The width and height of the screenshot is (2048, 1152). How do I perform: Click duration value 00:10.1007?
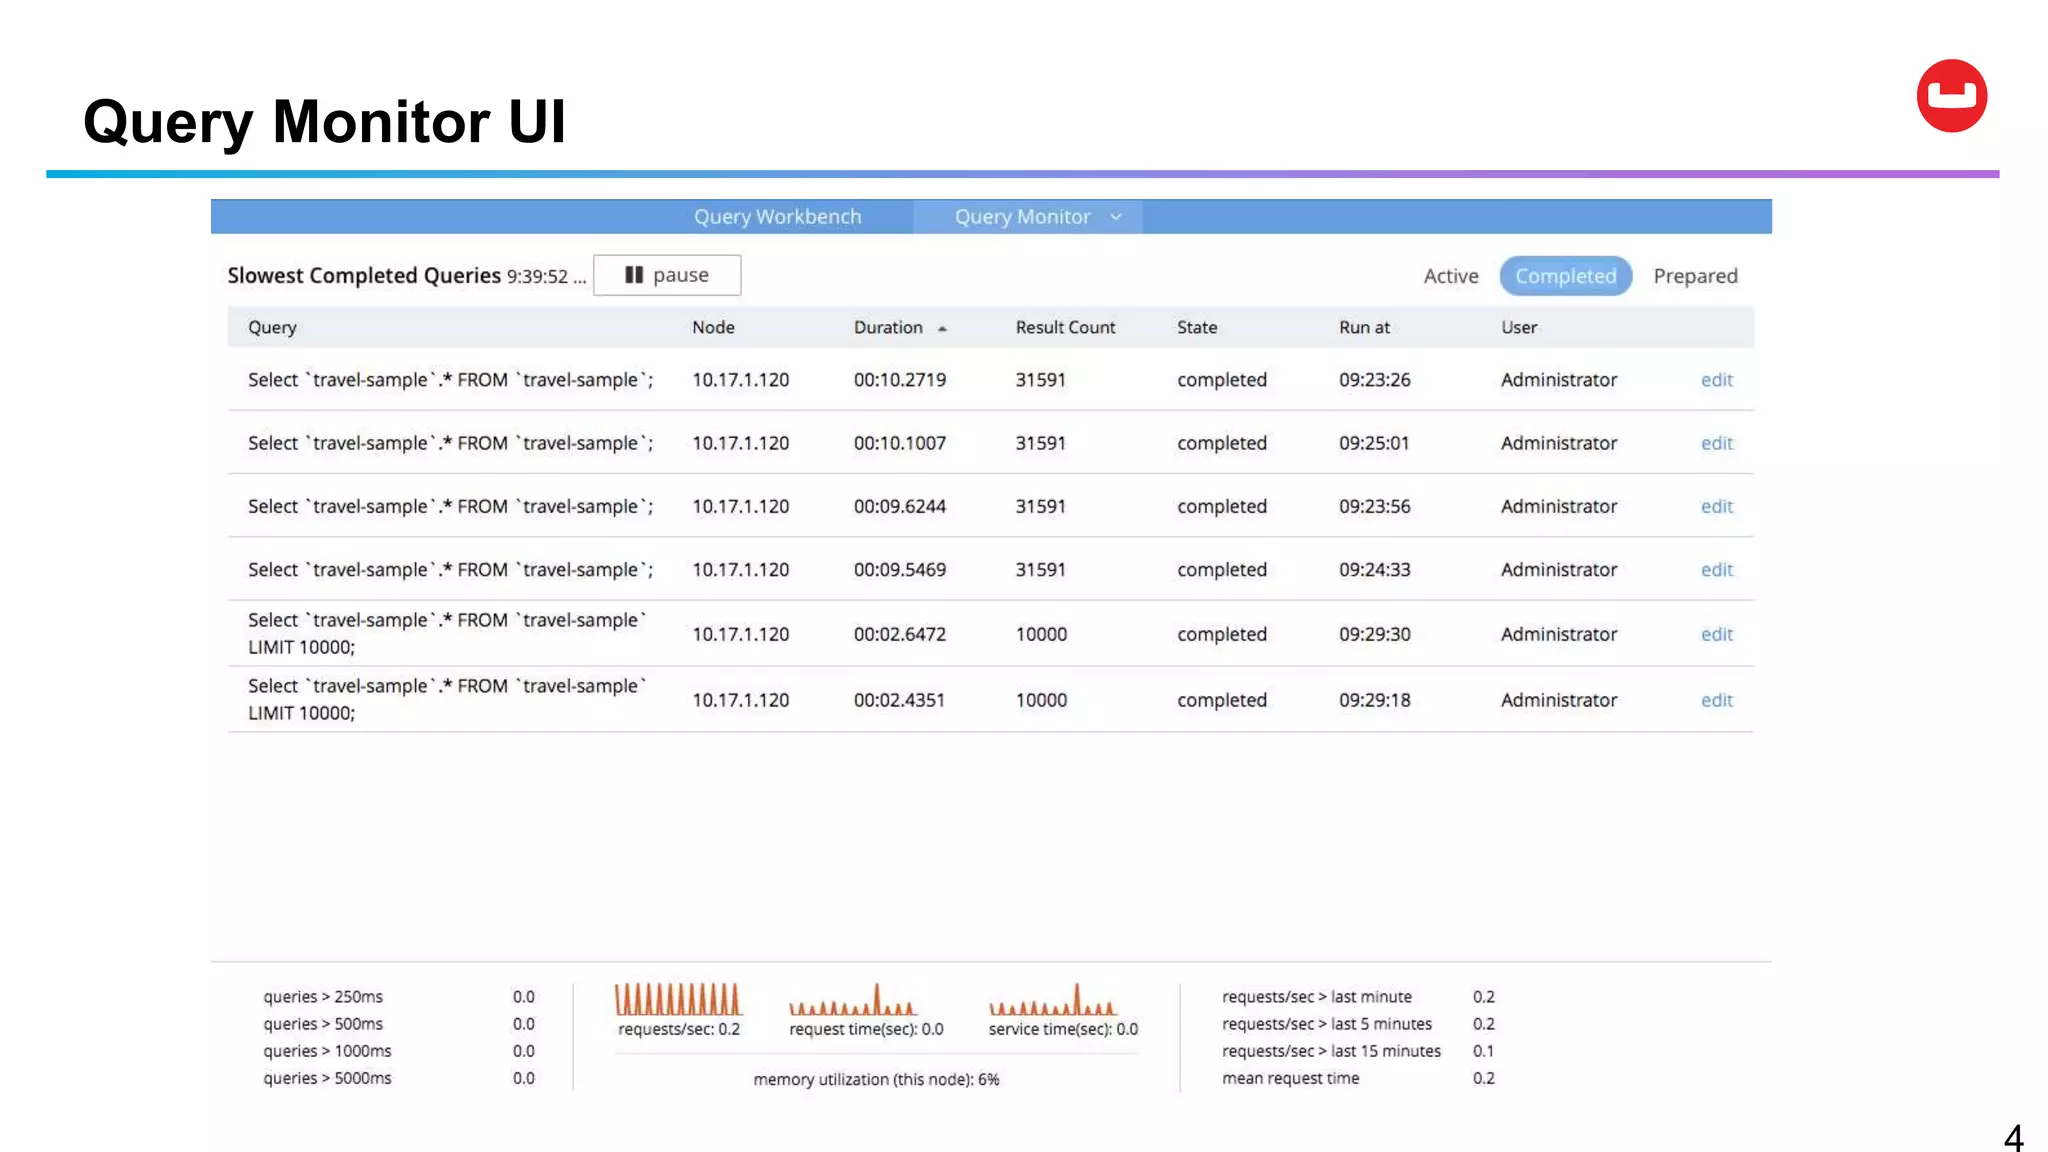click(899, 443)
